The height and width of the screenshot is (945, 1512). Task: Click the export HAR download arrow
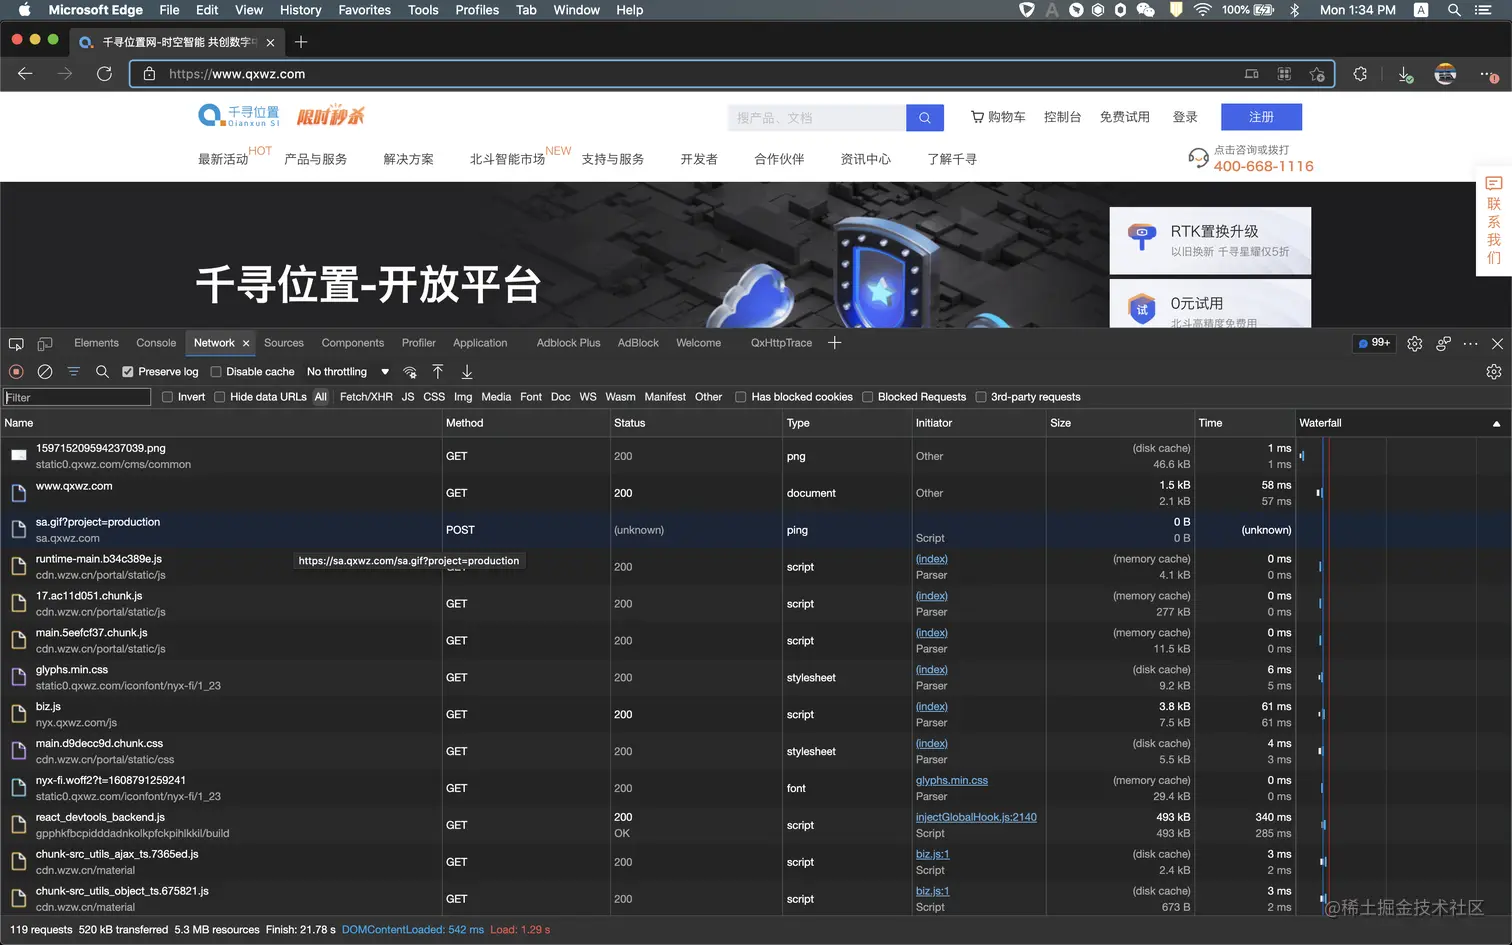[467, 371]
